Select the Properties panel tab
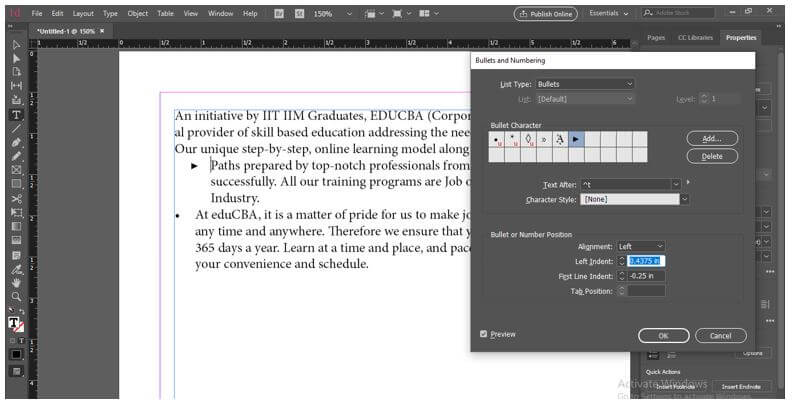This screenshot has width=795, height=410. [x=741, y=38]
